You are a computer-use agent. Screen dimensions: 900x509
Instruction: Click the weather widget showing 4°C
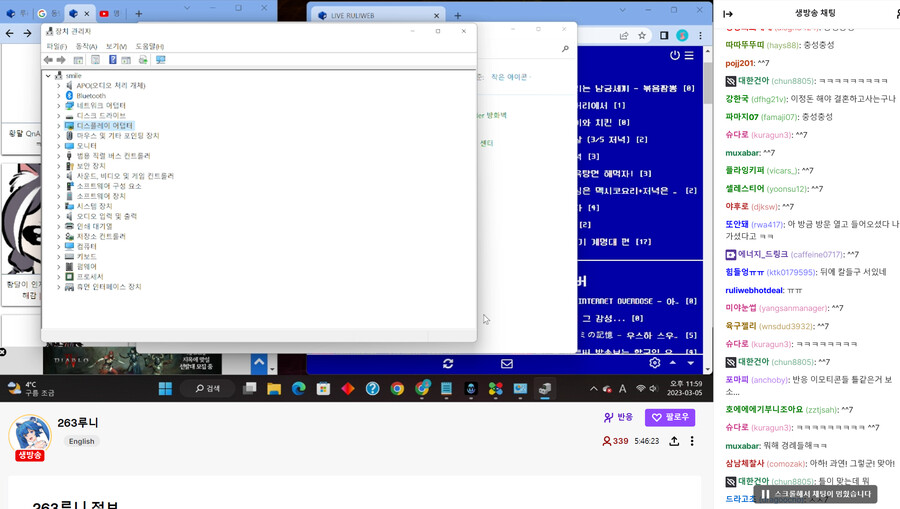click(32, 389)
